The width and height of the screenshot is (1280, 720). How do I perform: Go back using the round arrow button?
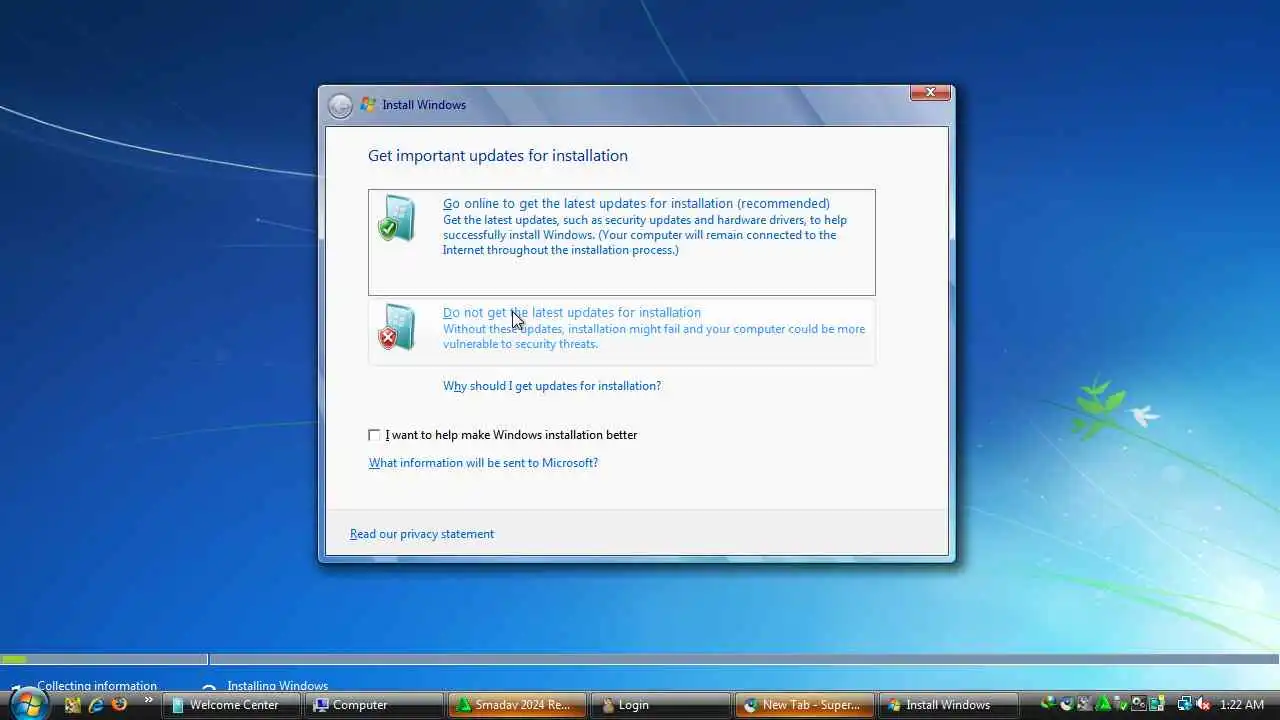pyautogui.click(x=340, y=105)
